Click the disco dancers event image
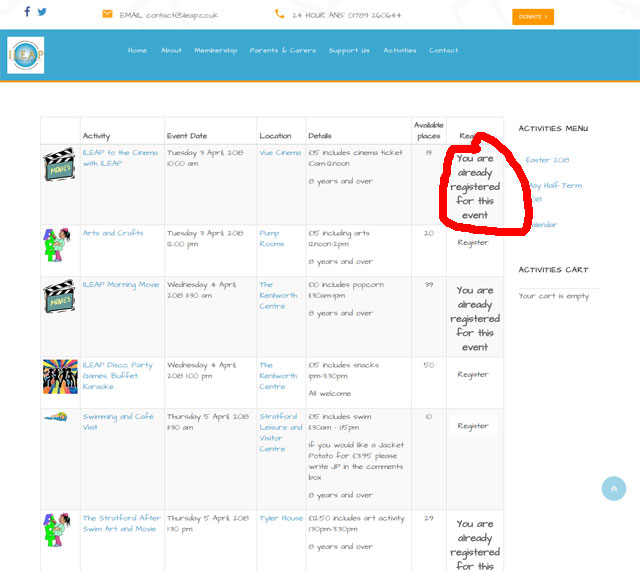 point(60,377)
